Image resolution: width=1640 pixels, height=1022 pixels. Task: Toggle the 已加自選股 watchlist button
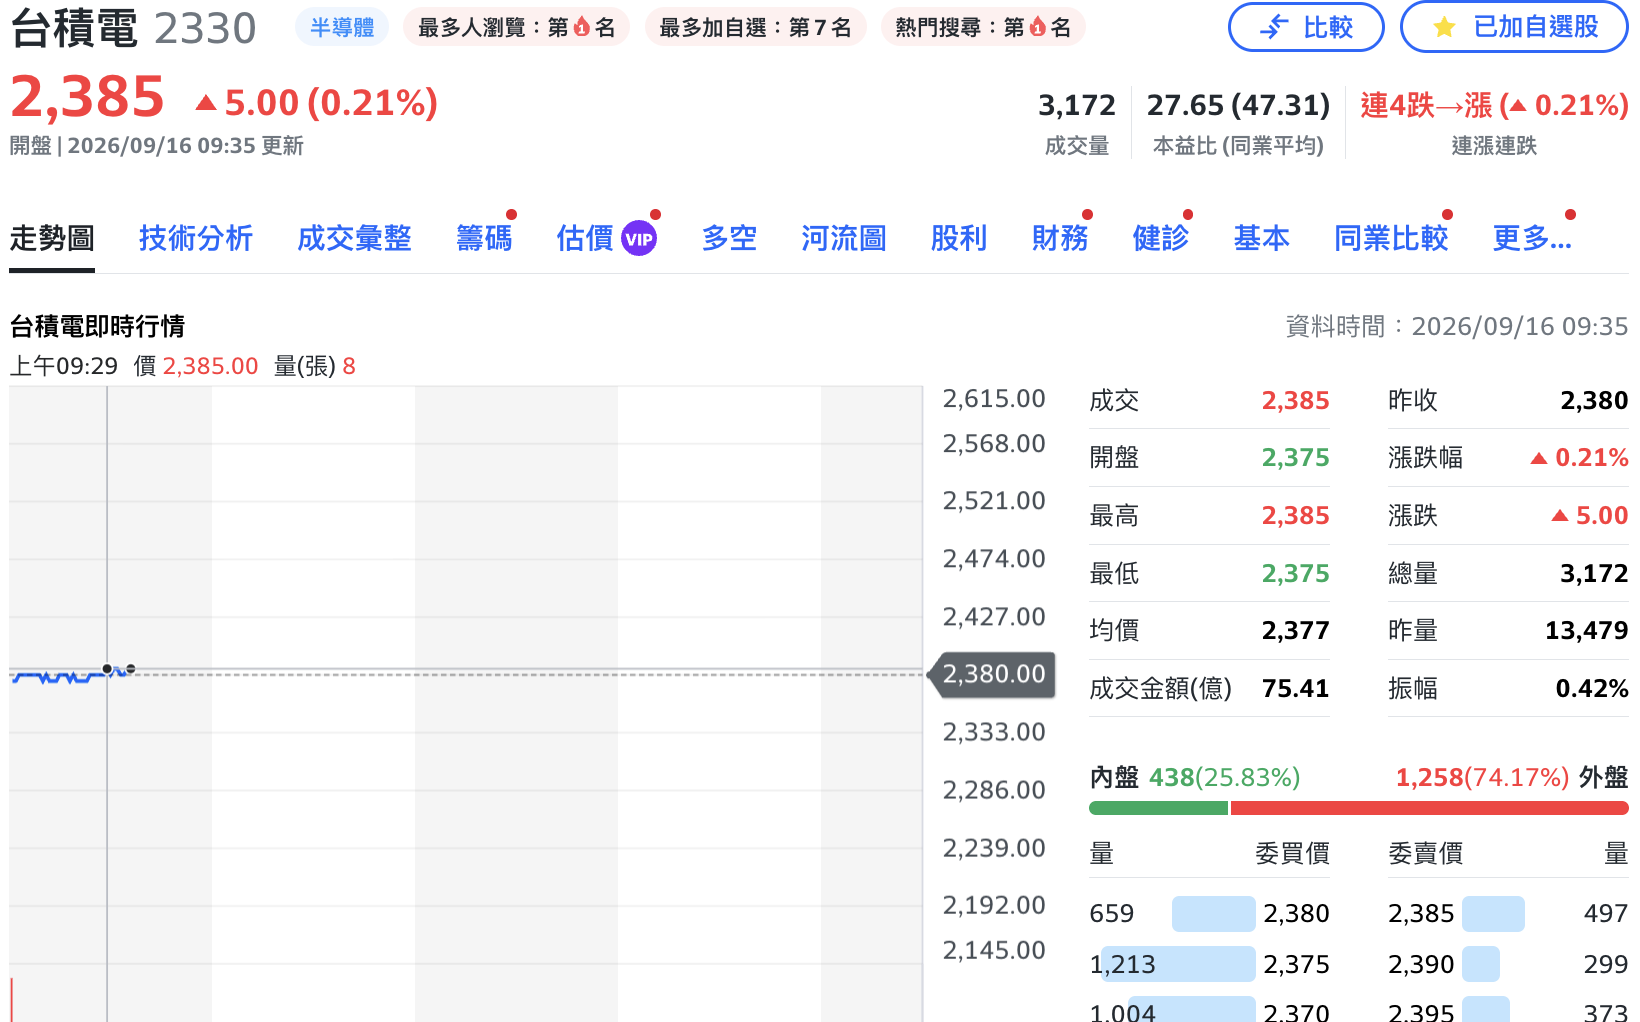(x=1514, y=27)
